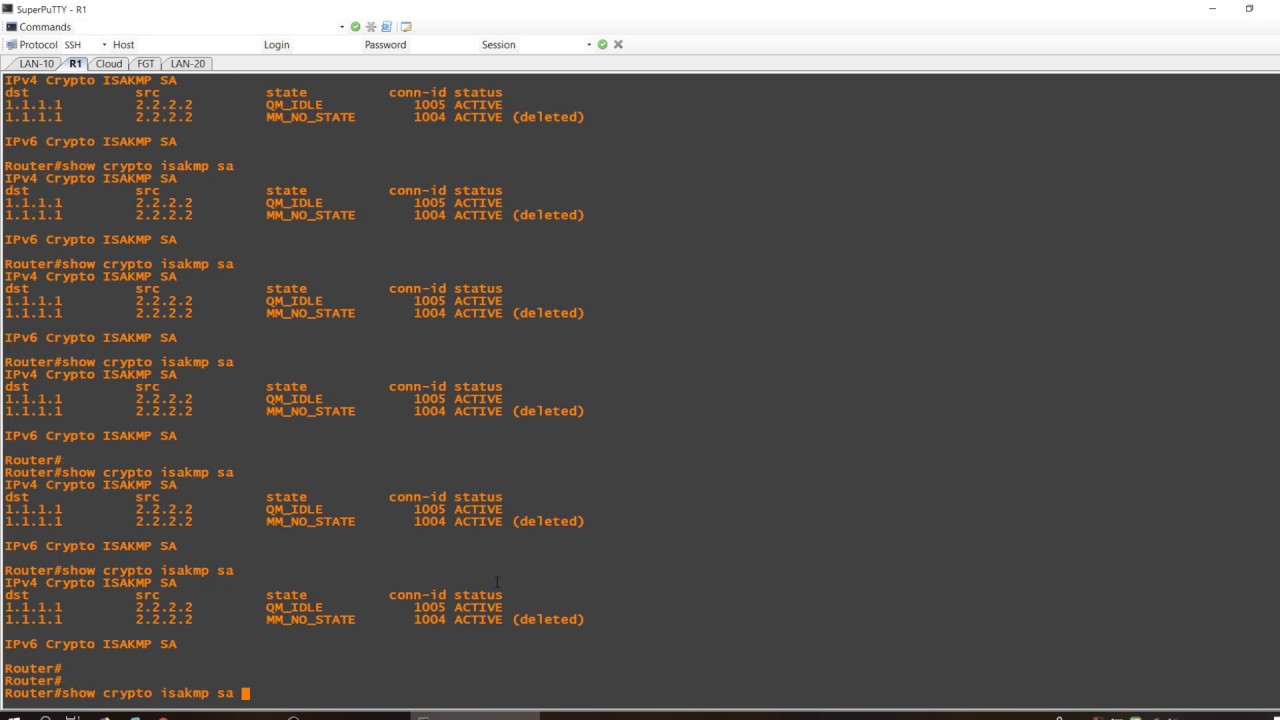1280x720 pixels.
Task: Click the gray X icon on the connection bar
Action: coord(618,44)
